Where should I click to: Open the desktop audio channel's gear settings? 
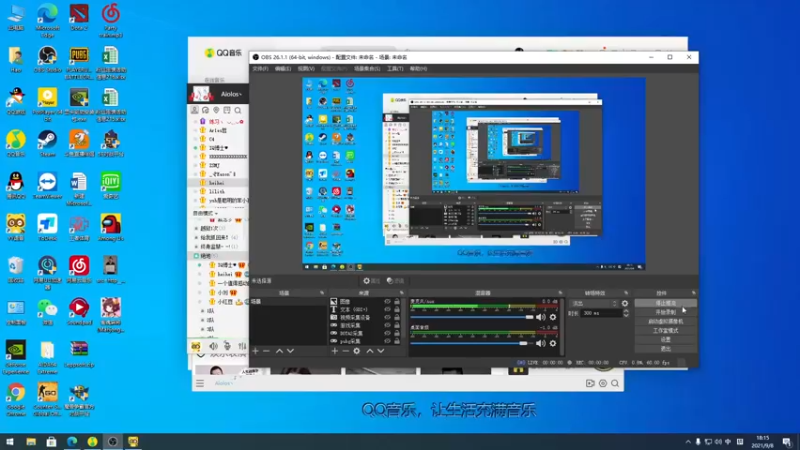[553, 343]
